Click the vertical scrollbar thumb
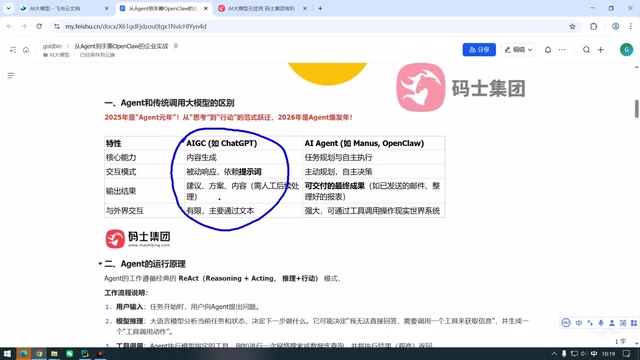 click(x=636, y=109)
